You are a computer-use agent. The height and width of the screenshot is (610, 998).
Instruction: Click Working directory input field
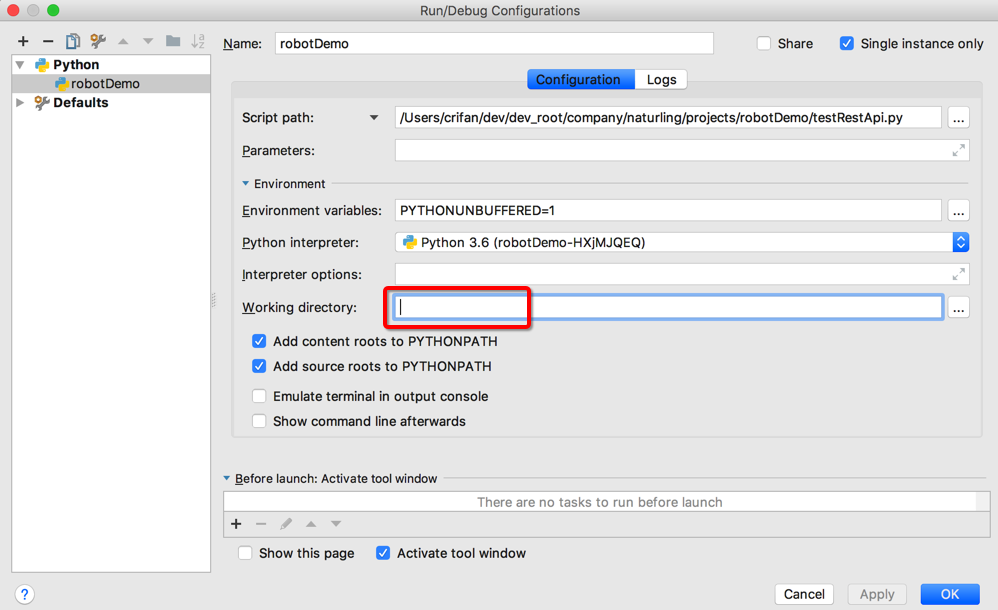point(668,308)
